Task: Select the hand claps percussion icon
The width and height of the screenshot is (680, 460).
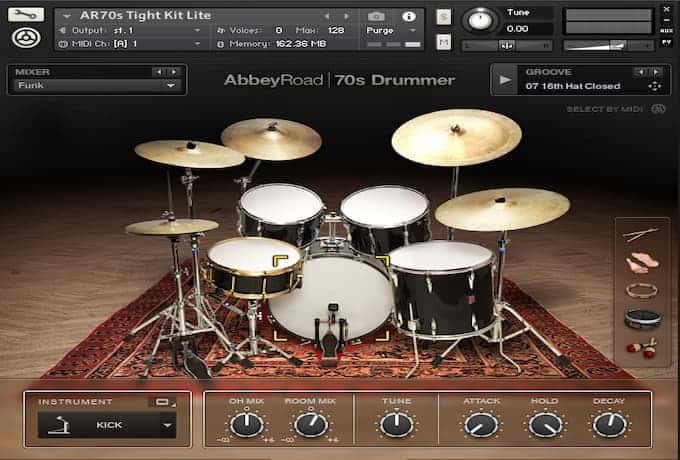Action: tap(642, 262)
